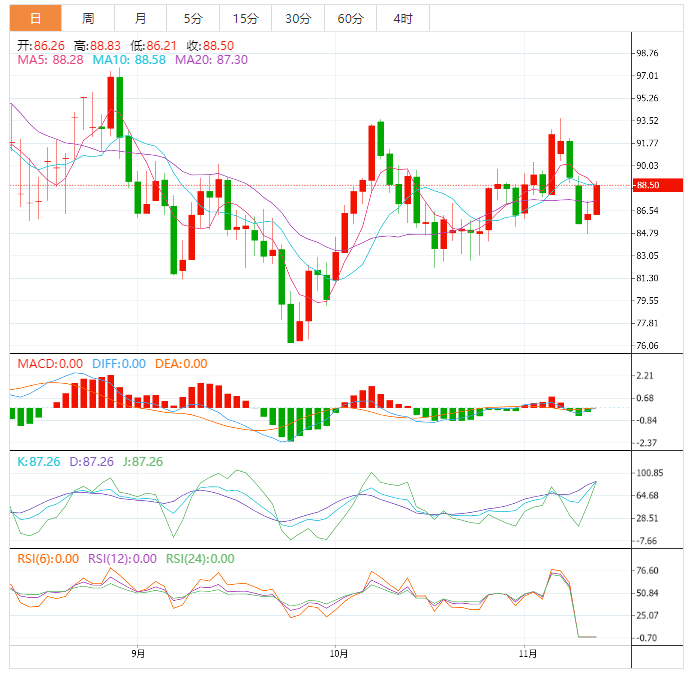Click the J:87.26 indicator label
This screenshot has height=677, width=688.
click(x=143, y=462)
